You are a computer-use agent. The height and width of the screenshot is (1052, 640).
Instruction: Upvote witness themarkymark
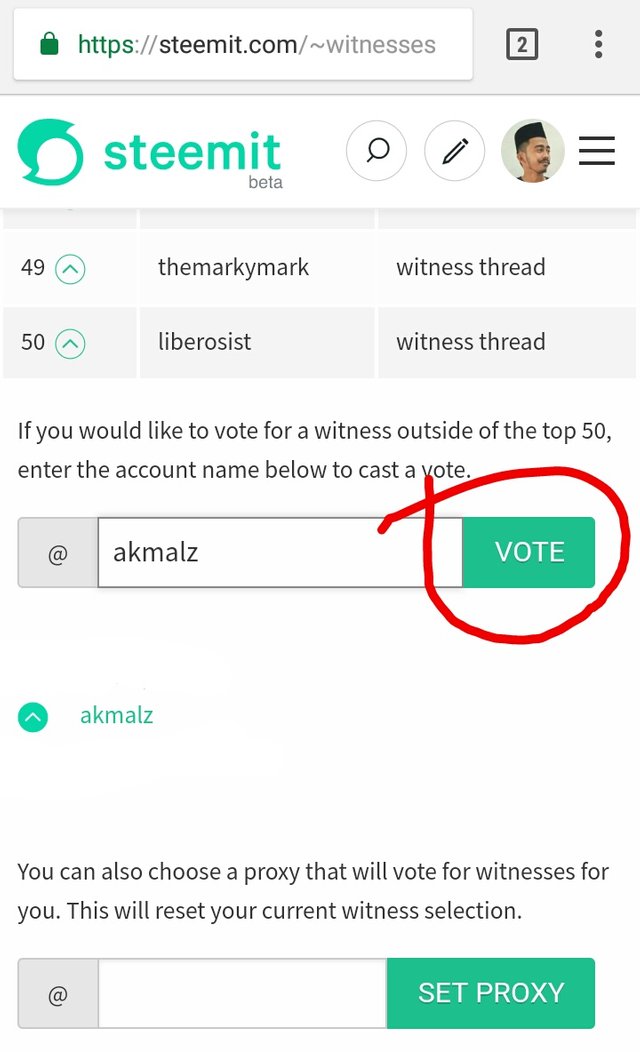(x=70, y=270)
